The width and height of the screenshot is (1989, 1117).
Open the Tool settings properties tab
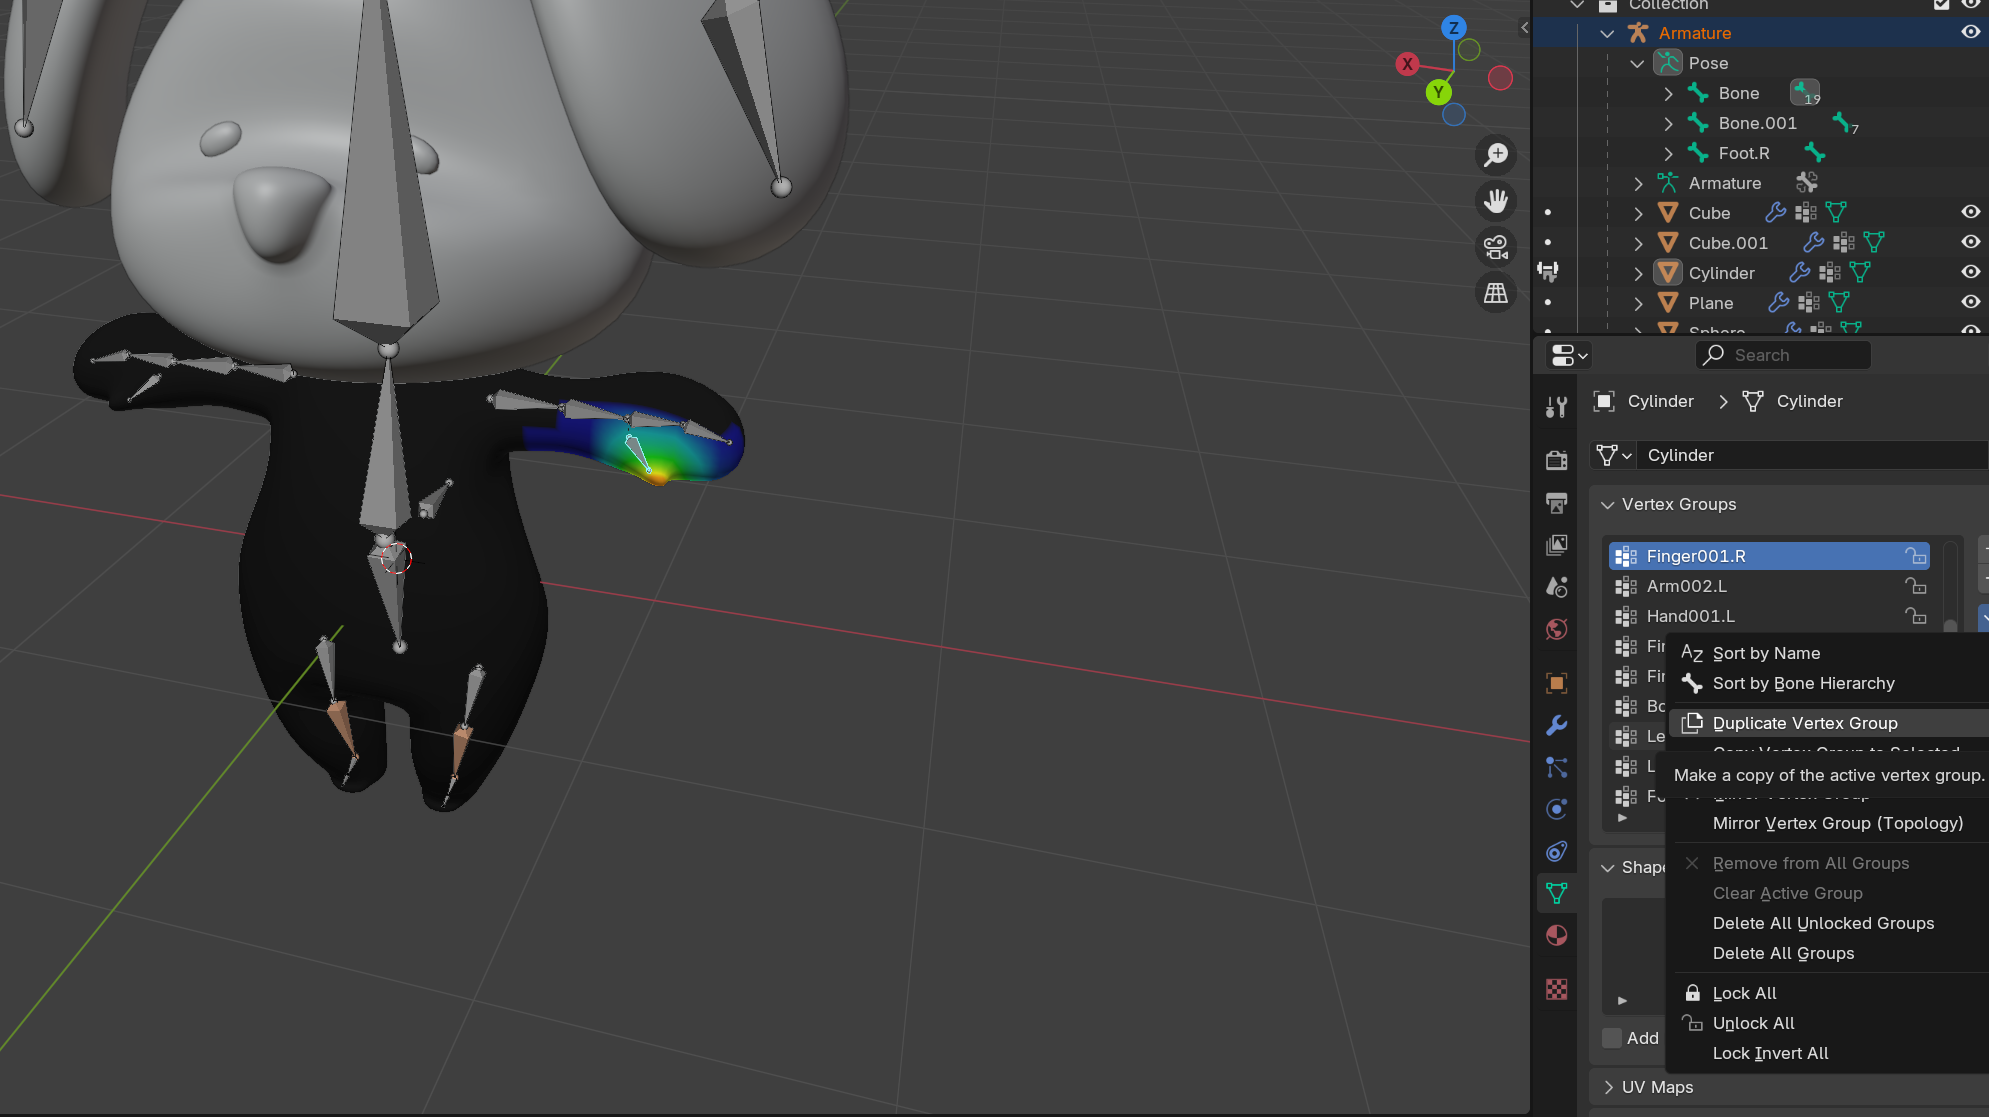tap(1556, 407)
